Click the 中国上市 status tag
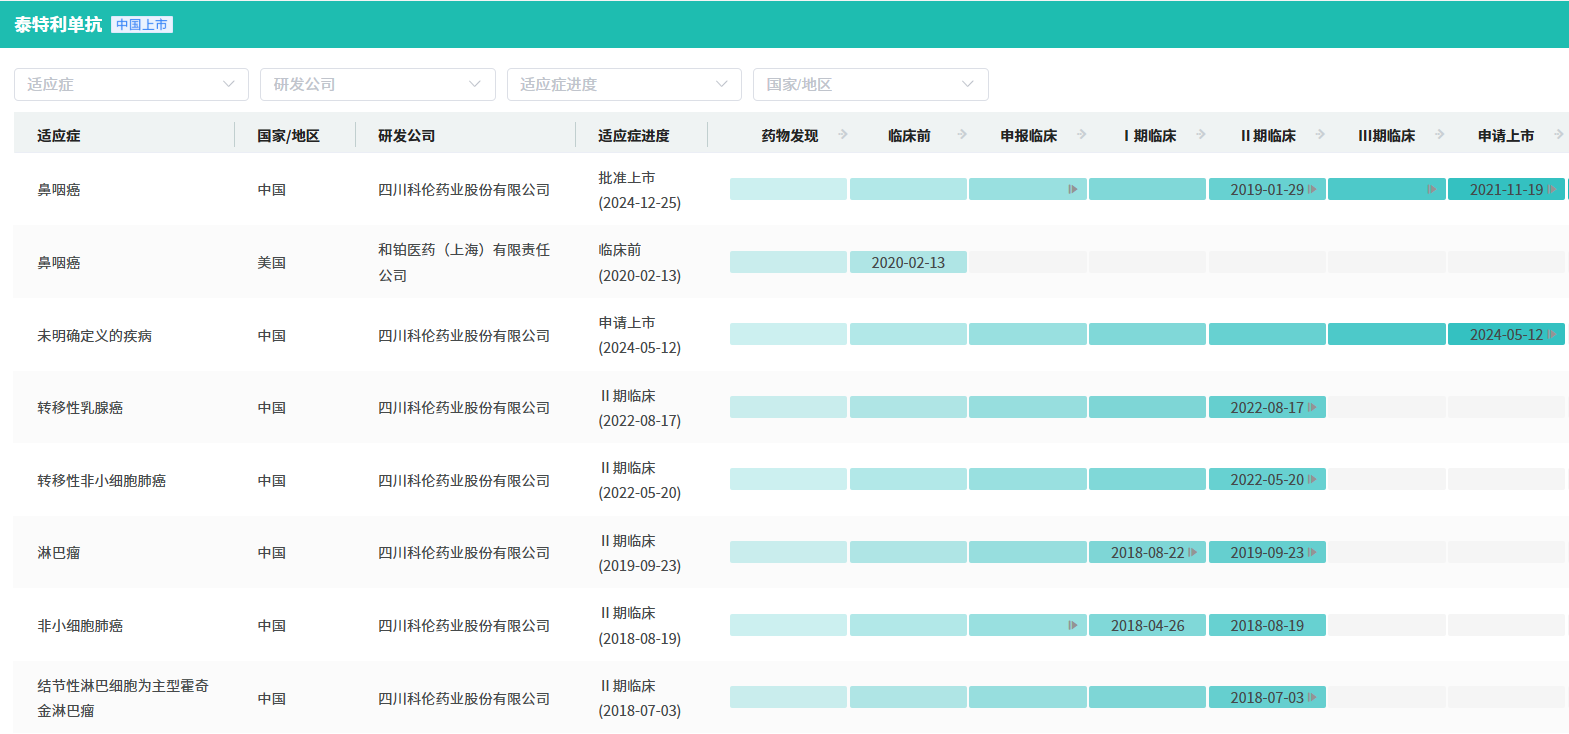 point(142,25)
